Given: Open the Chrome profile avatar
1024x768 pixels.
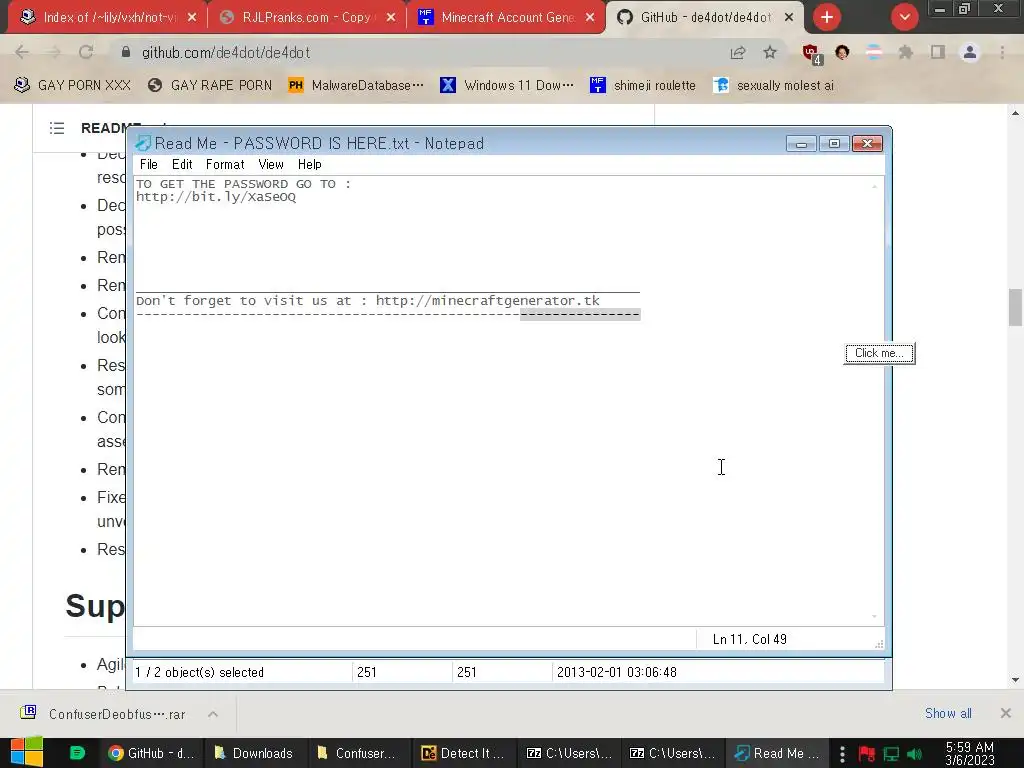Looking at the screenshot, I should (970, 52).
